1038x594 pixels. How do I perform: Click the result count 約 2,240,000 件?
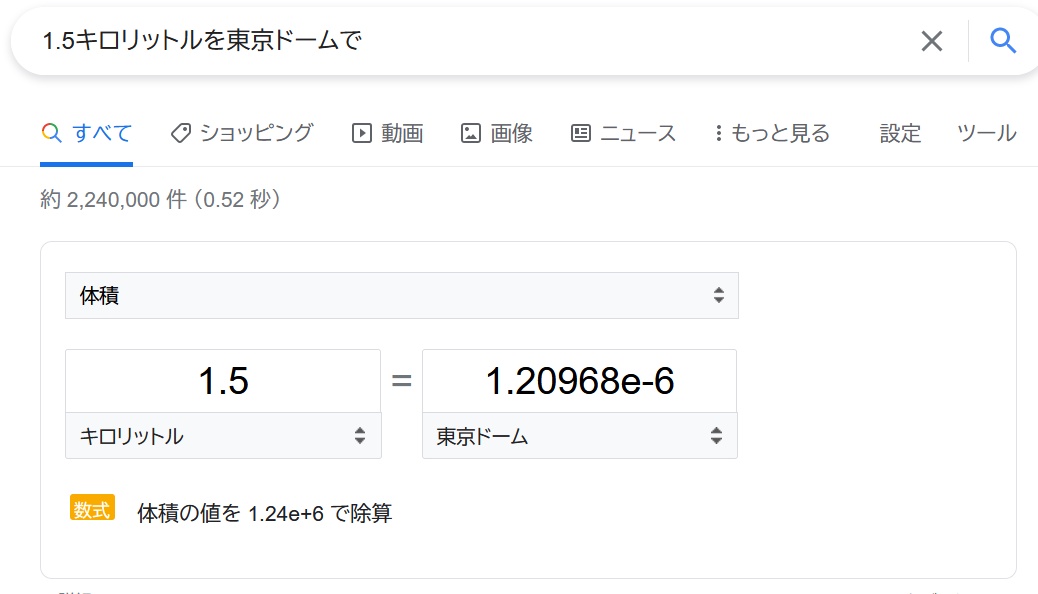(113, 199)
